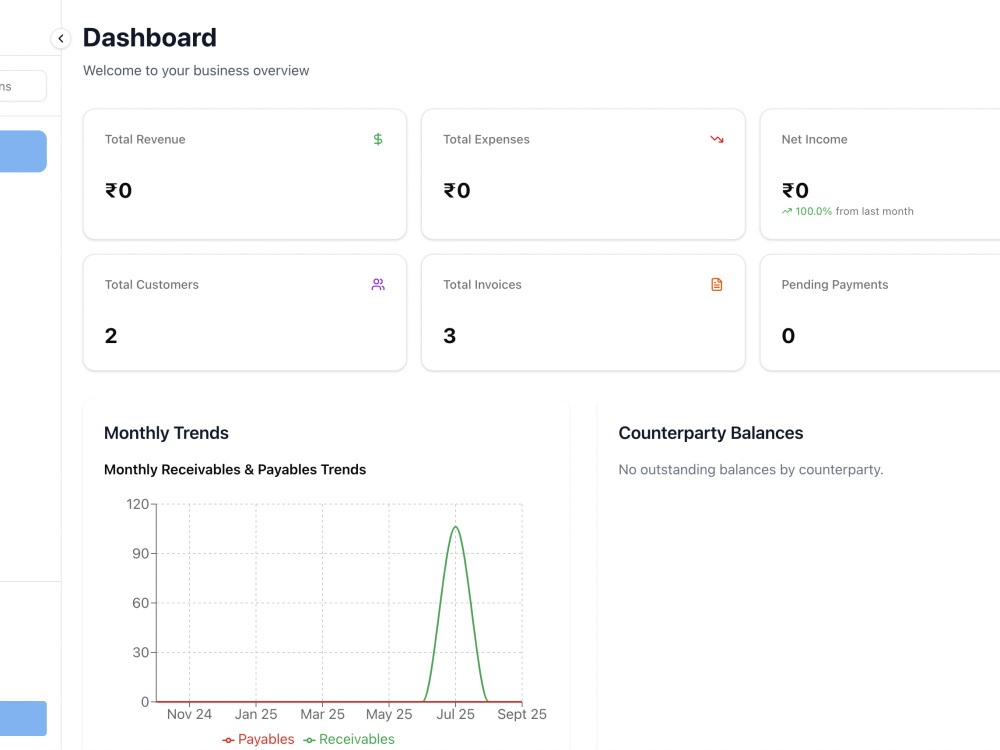Click the orange document icon in Total Invoices
This screenshot has width=1000, height=750.
pyautogui.click(x=717, y=284)
